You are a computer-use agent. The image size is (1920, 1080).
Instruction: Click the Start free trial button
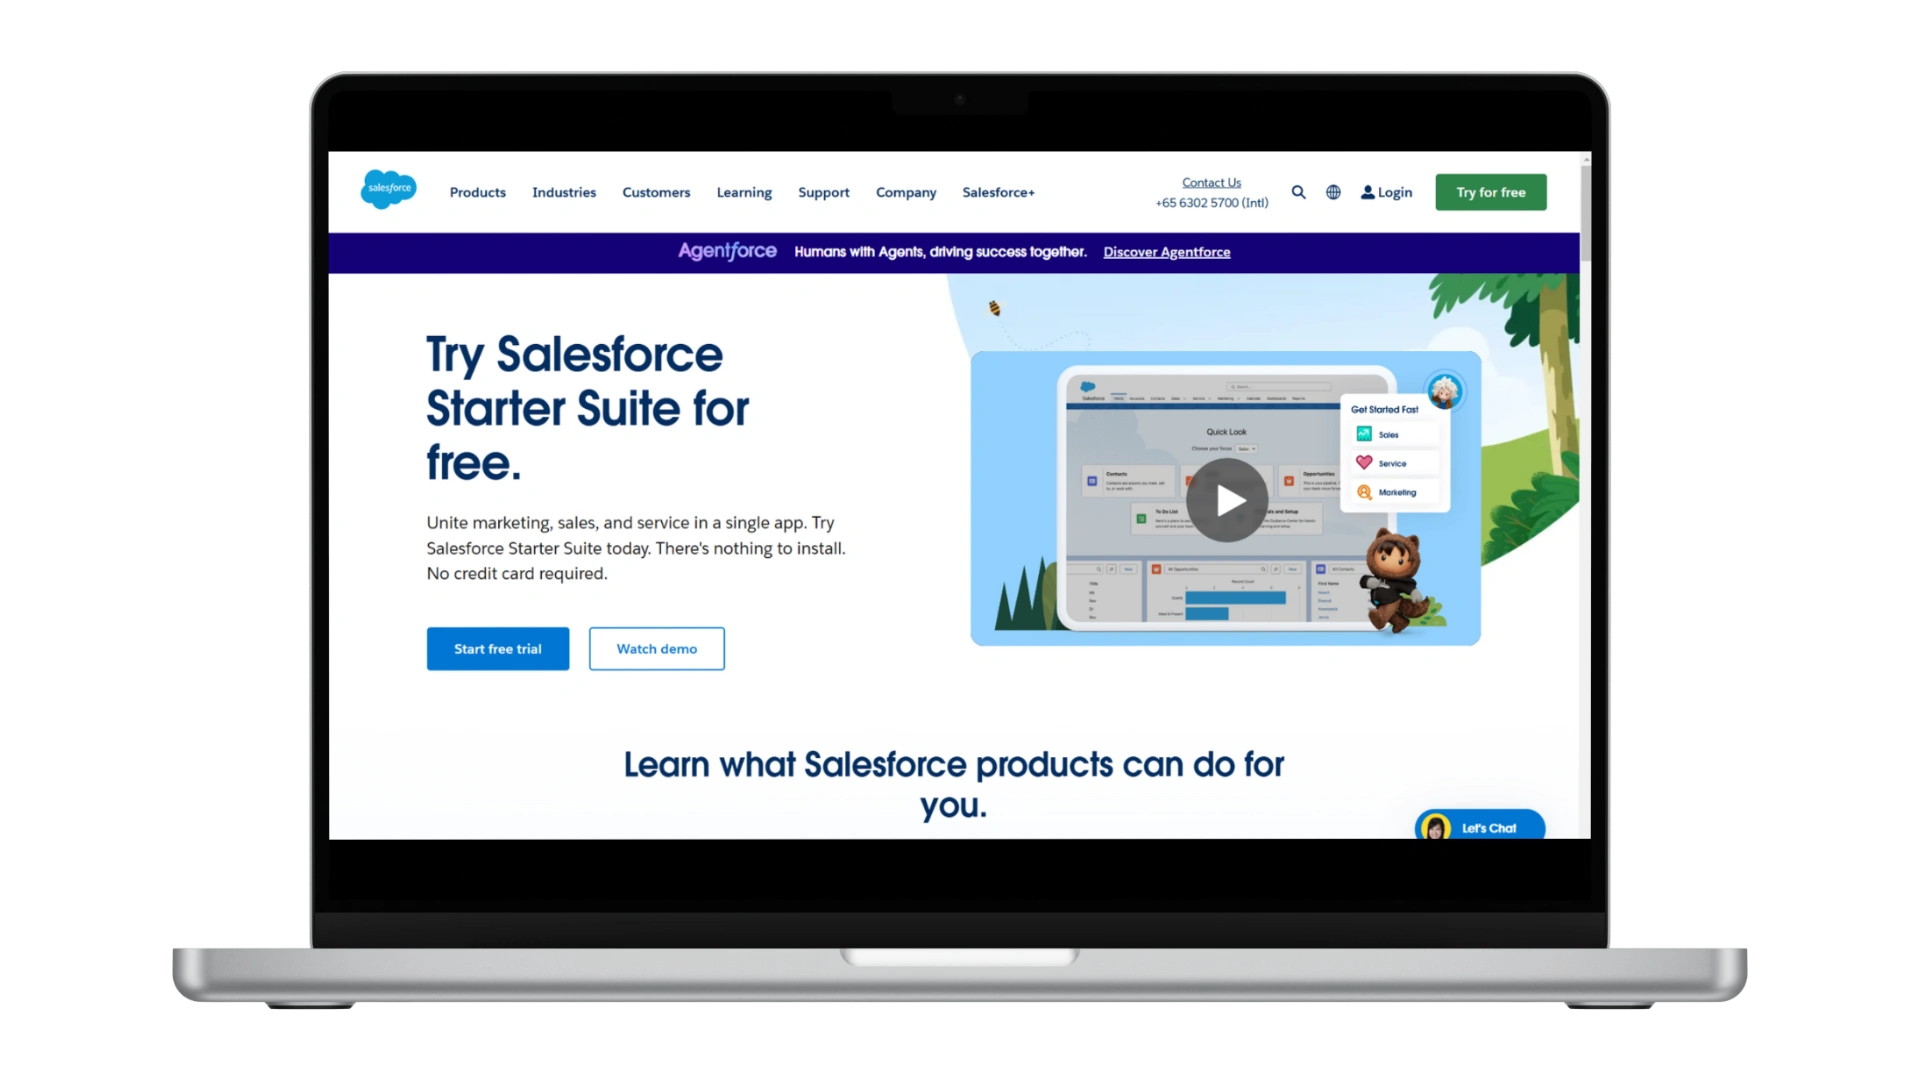(x=498, y=647)
